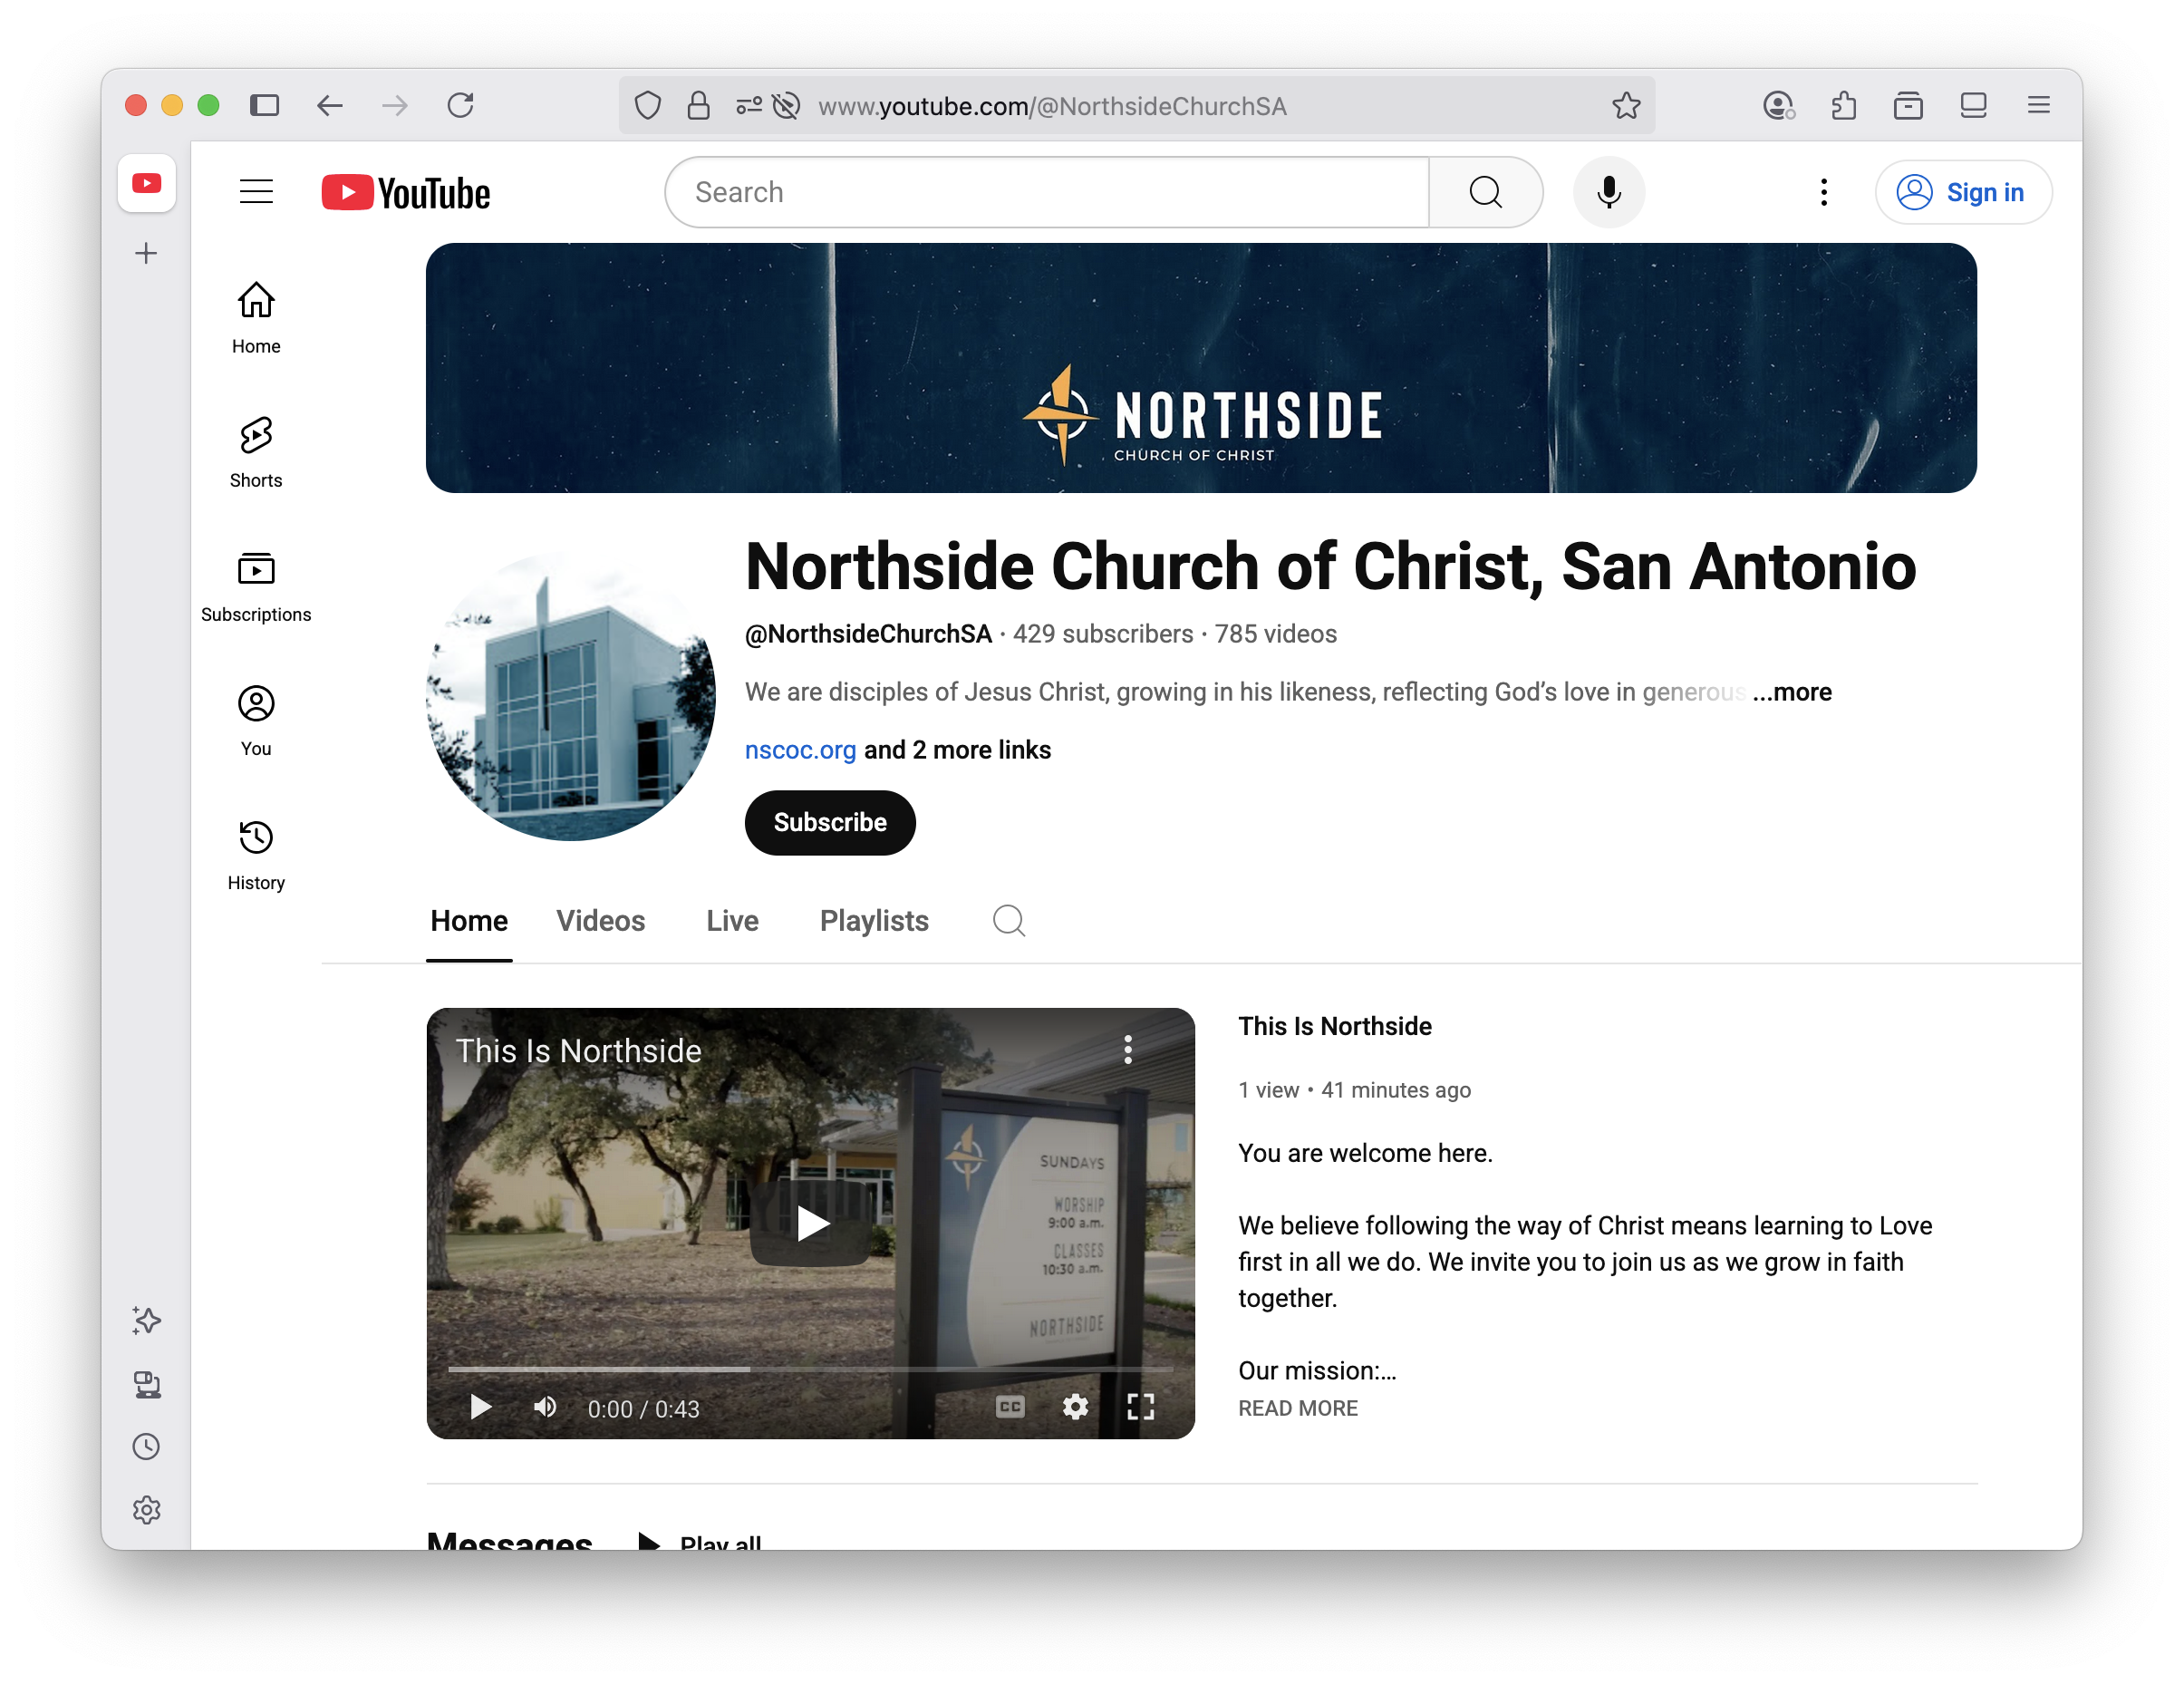Expand channel description with ...more
Viewport: 2184px width, 1684px height.
coord(1792,692)
